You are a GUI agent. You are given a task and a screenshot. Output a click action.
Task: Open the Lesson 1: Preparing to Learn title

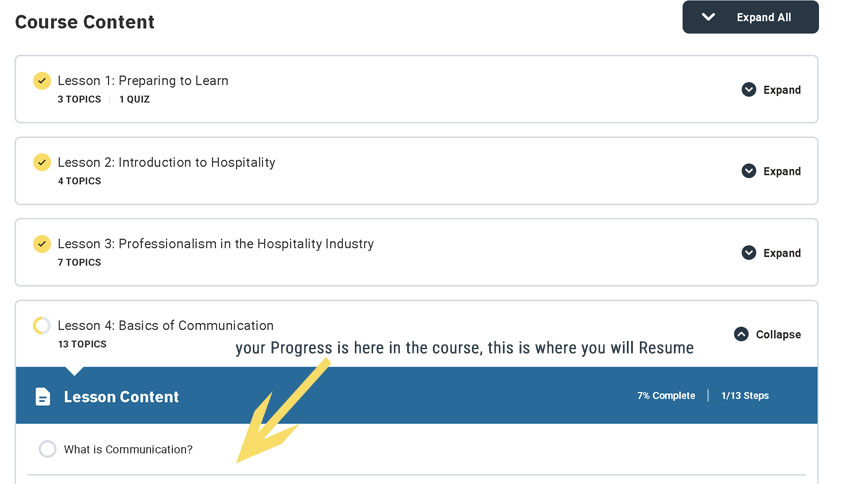tap(143, 81)
